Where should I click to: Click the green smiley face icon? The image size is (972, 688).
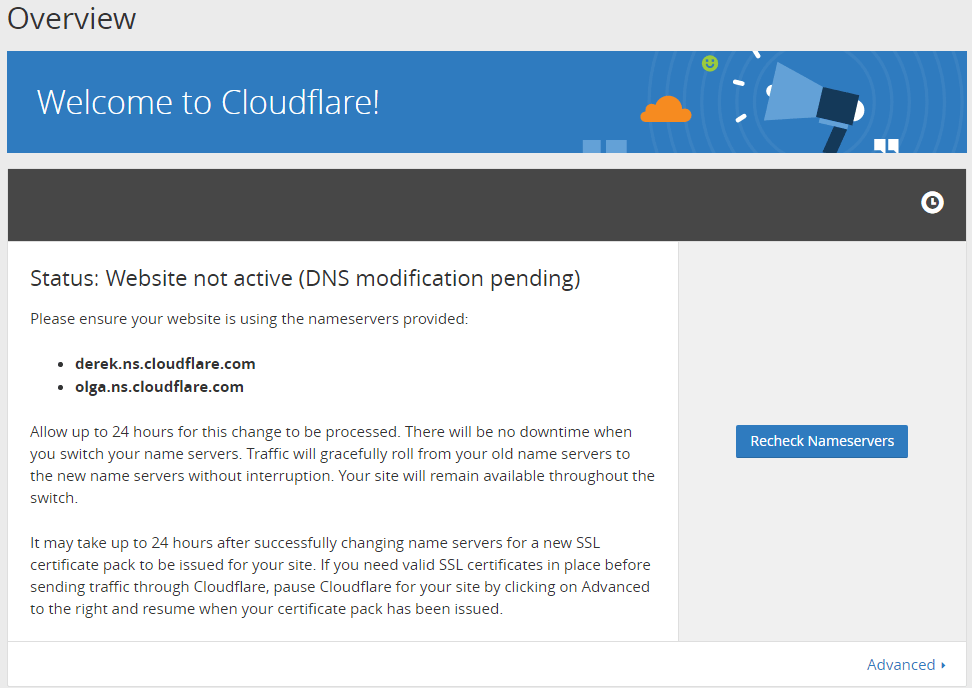pyautogui.click(x=710, y=63)
